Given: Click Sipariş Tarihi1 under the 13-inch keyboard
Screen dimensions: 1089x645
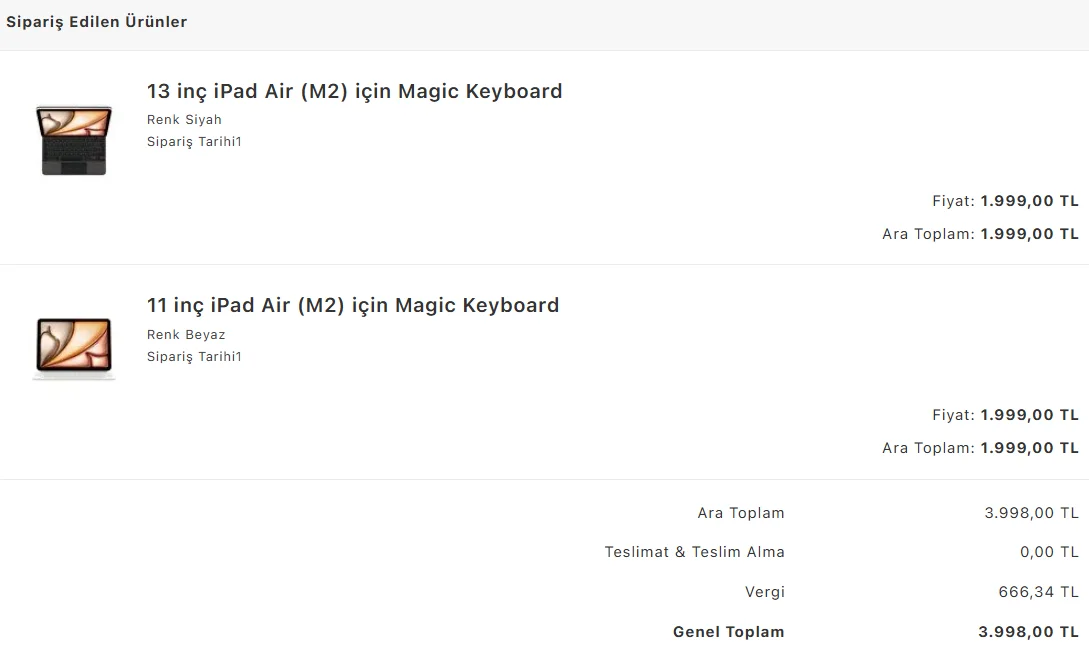Looking at the screenshot, I should pos(194,142).
